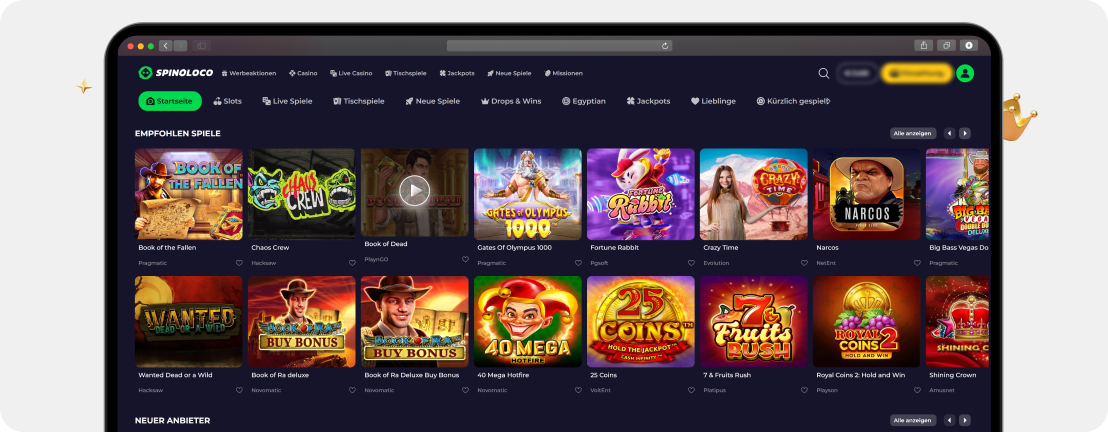
Task: Open the Kürzlich gespielt tab
Action: (x=791, y=101)
